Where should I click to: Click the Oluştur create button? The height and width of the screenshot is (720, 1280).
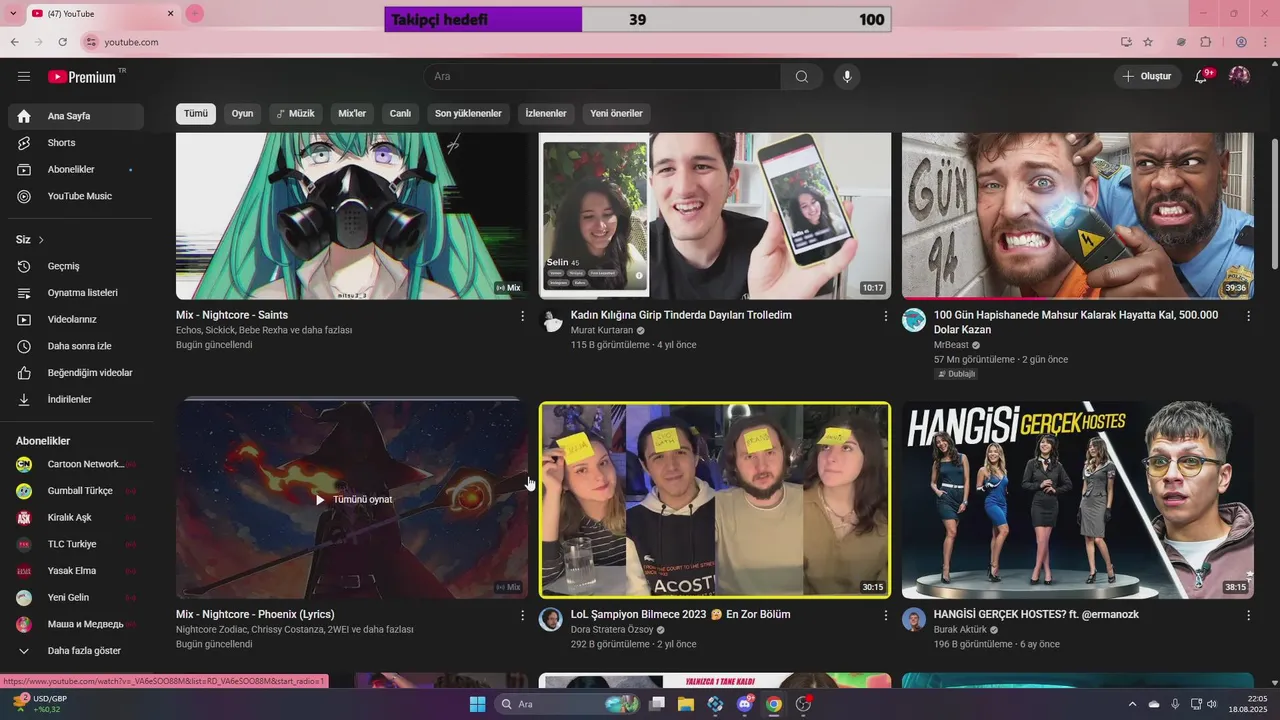pos(1146,76)
